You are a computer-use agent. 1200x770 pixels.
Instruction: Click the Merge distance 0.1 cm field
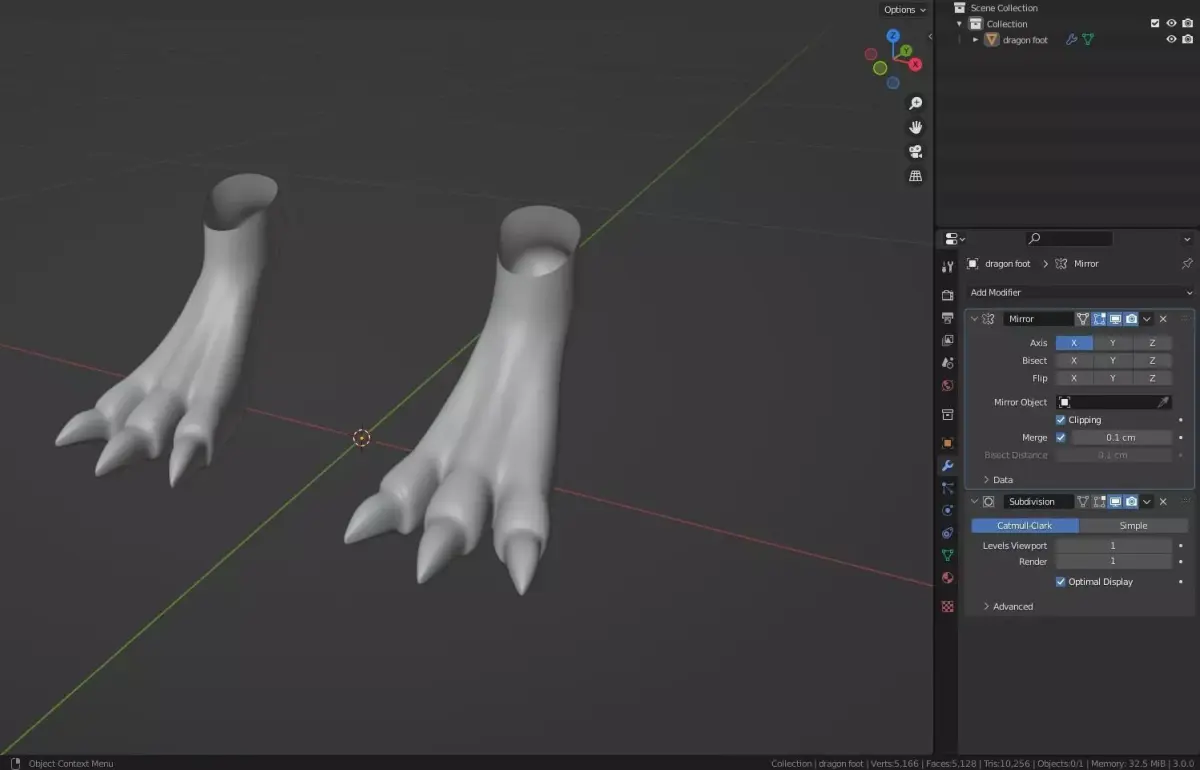point(1121,438)
